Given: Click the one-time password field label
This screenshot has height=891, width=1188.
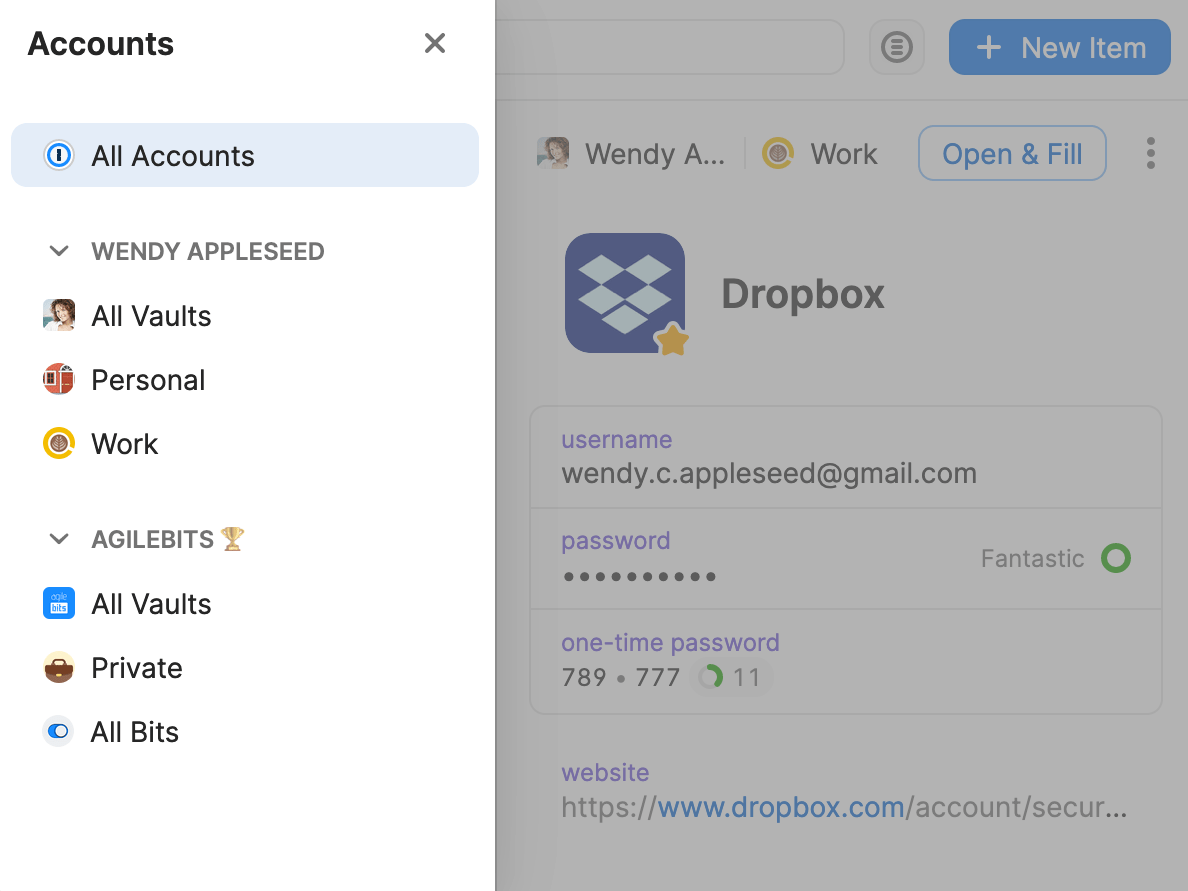Looking at the screenshot, I should (671, 642).
